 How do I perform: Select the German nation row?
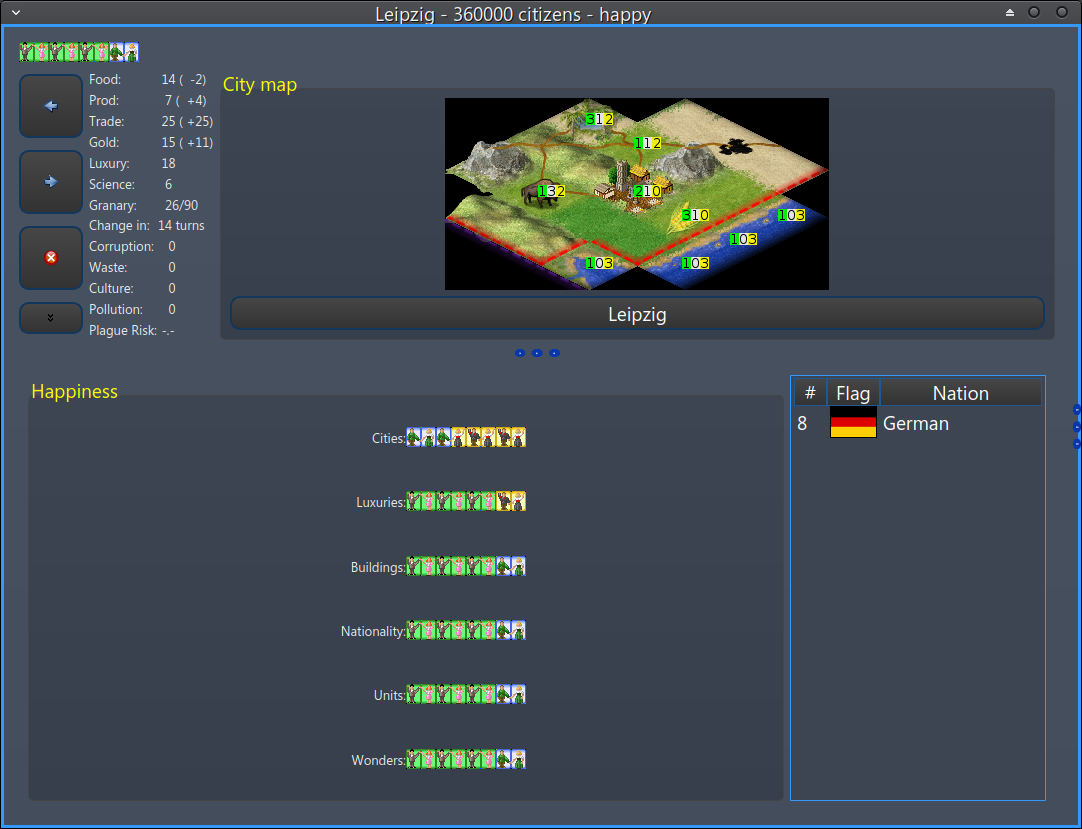[916, 424]
